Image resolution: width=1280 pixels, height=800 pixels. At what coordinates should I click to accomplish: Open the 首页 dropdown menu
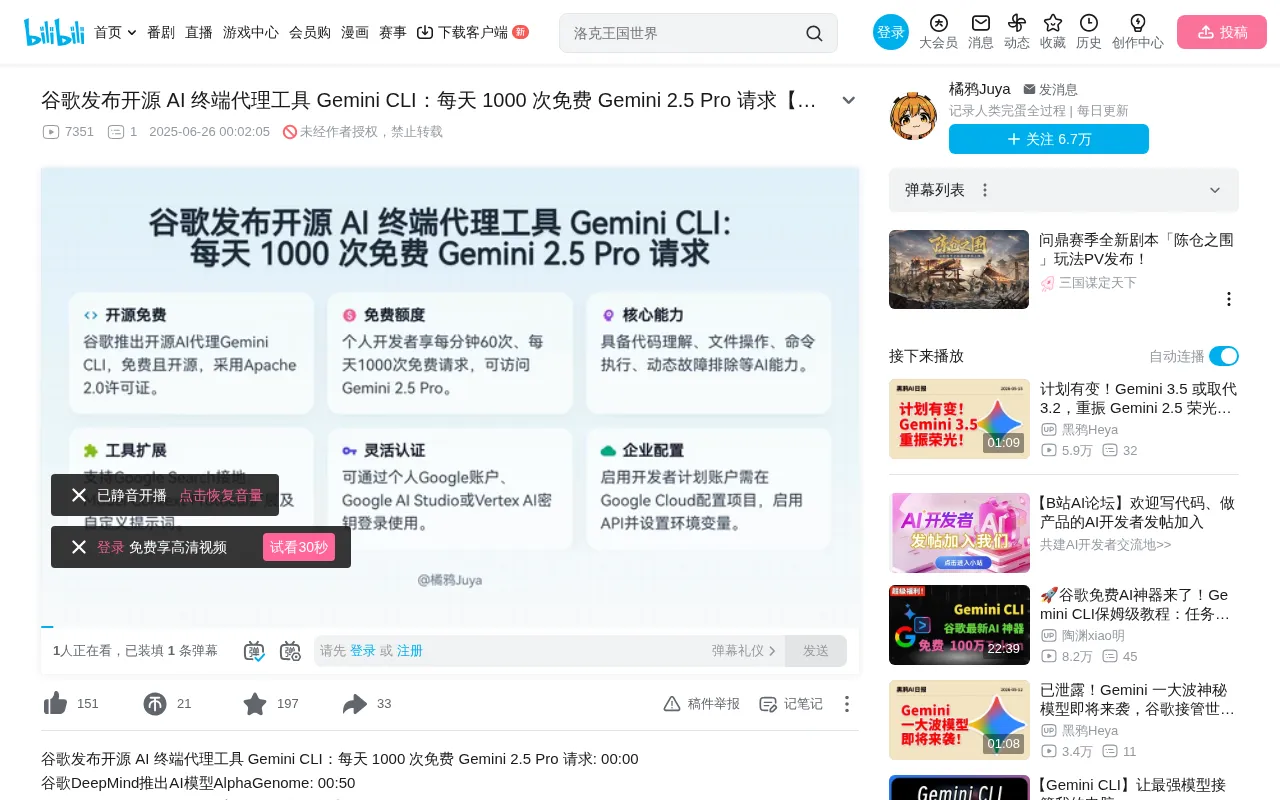115,32
